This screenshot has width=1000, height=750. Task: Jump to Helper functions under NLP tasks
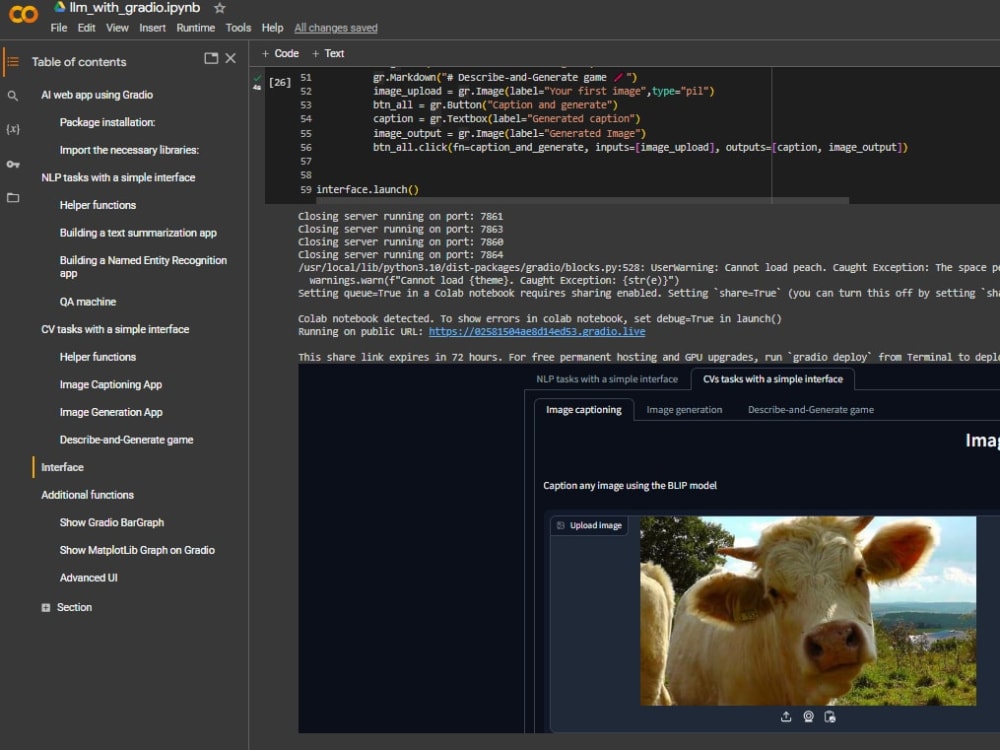(98, 205)
